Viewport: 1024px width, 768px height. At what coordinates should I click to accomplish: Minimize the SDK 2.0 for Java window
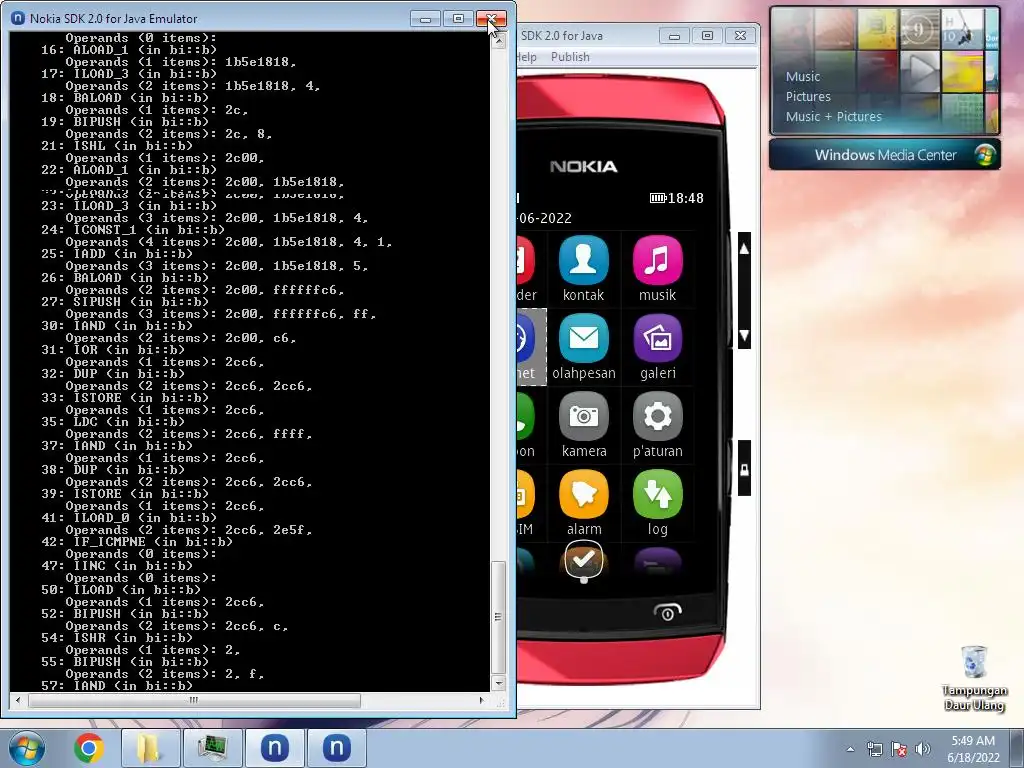[x=674, y=36]
